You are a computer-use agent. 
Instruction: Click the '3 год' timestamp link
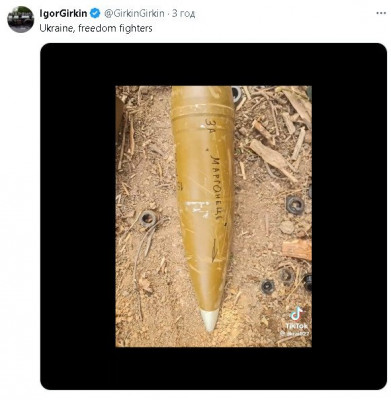pyautogui.click(x=184, y=14)
